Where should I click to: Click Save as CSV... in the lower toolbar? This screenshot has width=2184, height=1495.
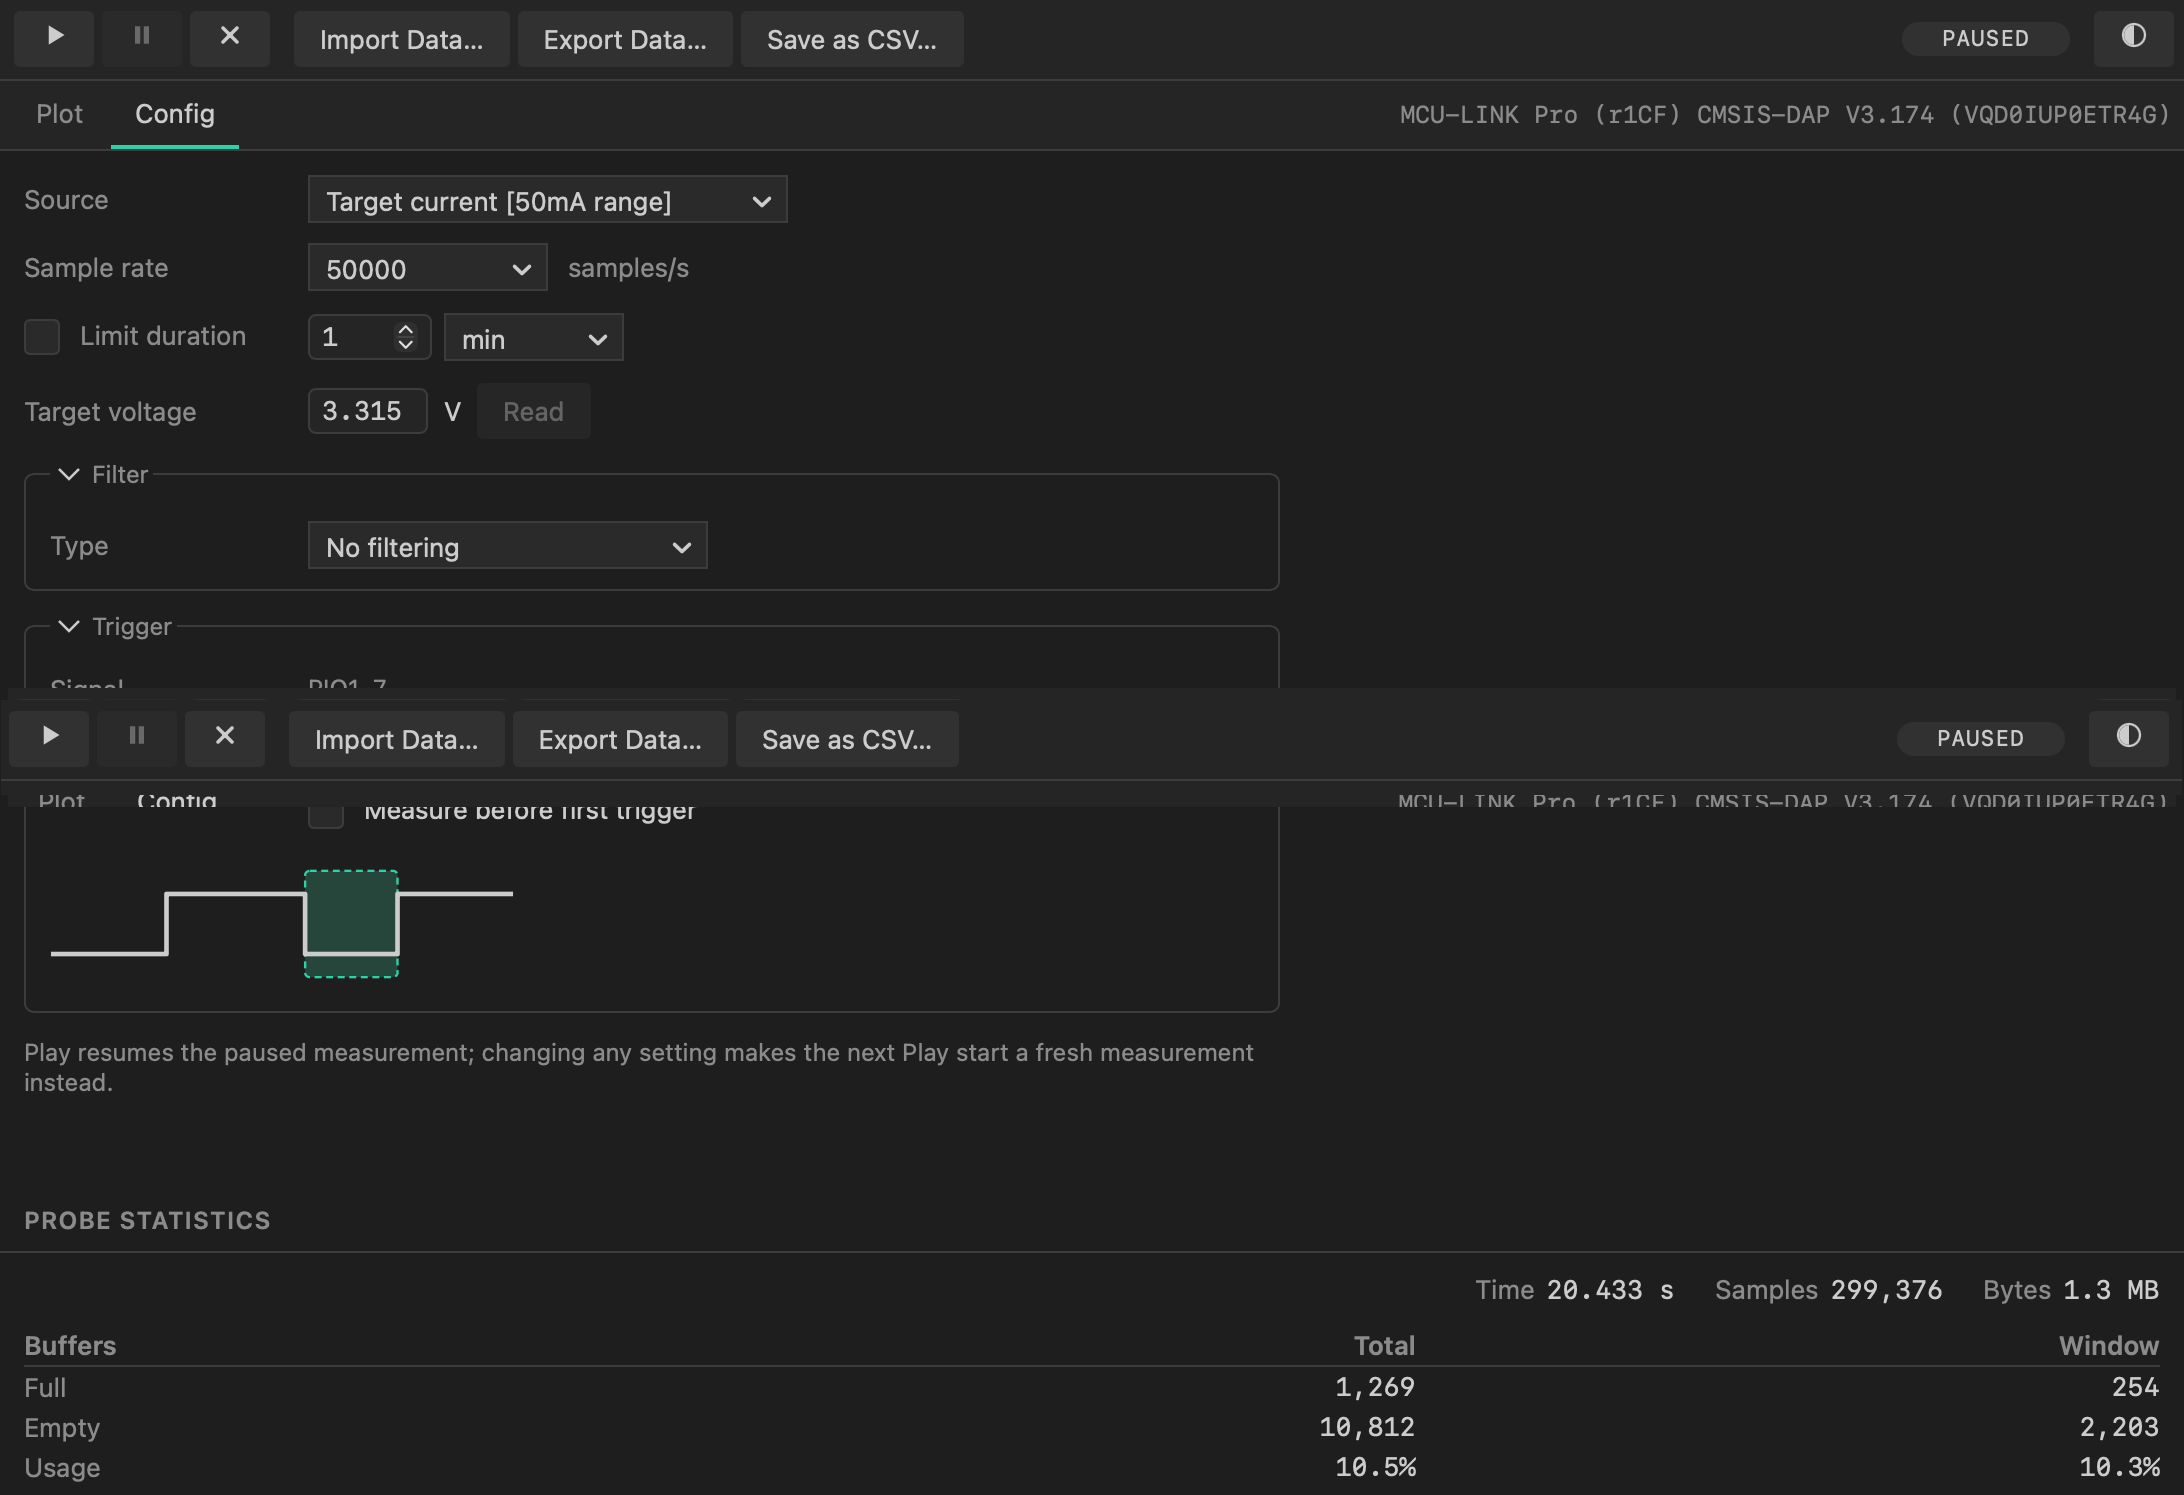[847, 739]
